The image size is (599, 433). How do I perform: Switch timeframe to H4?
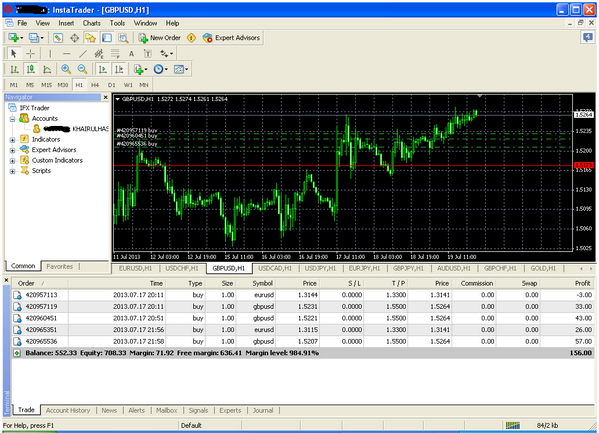pos(95,85)
